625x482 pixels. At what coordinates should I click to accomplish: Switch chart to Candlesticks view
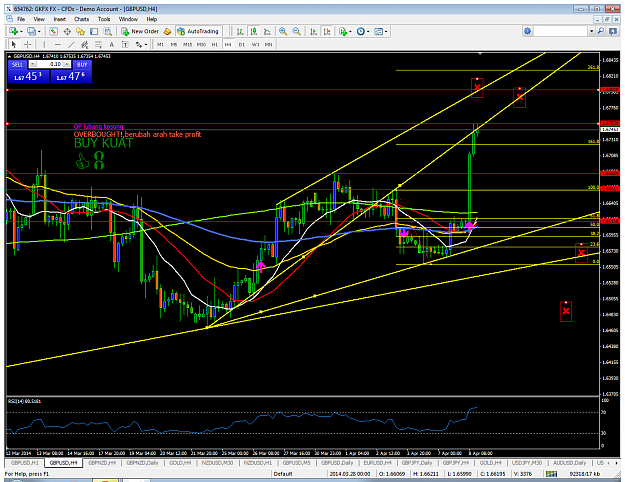point(254,31)
